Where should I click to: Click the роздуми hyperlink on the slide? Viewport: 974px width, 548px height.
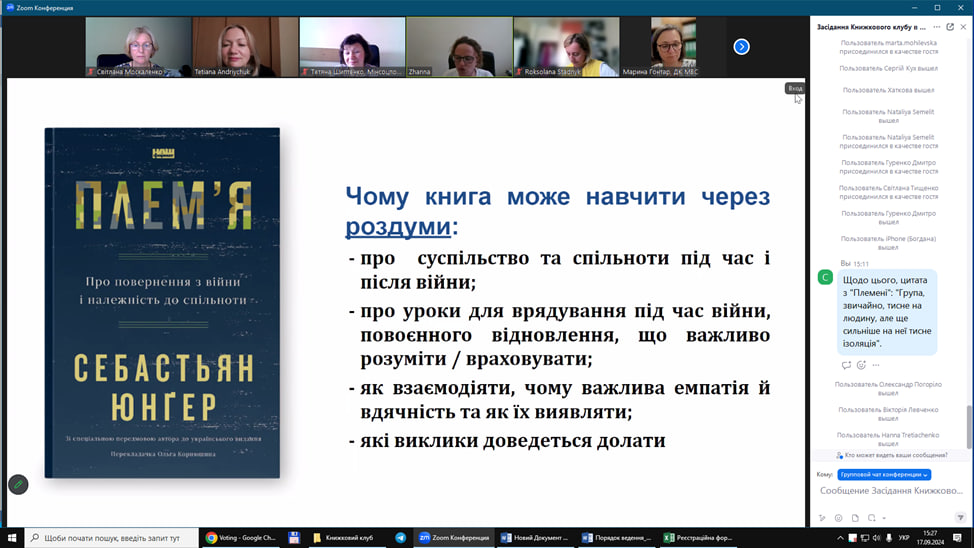click(x=398, y=226)
